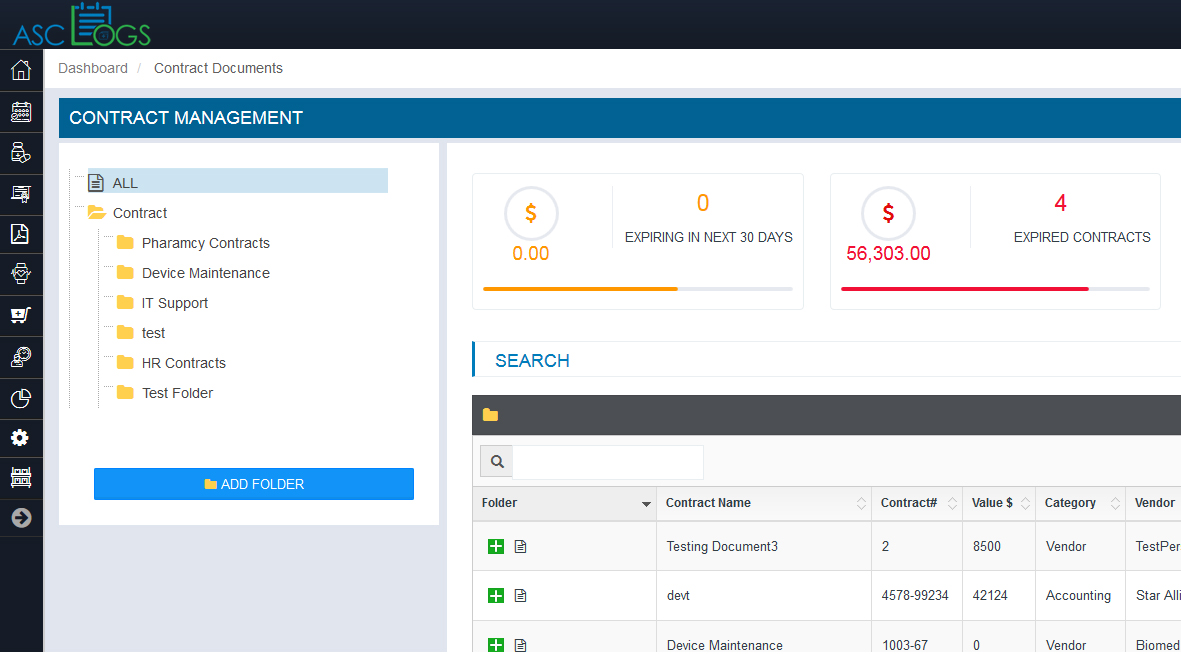The image size is (1181, 654).
Task: Click the calendar icon in sidebar
Action: pos(21,112)
